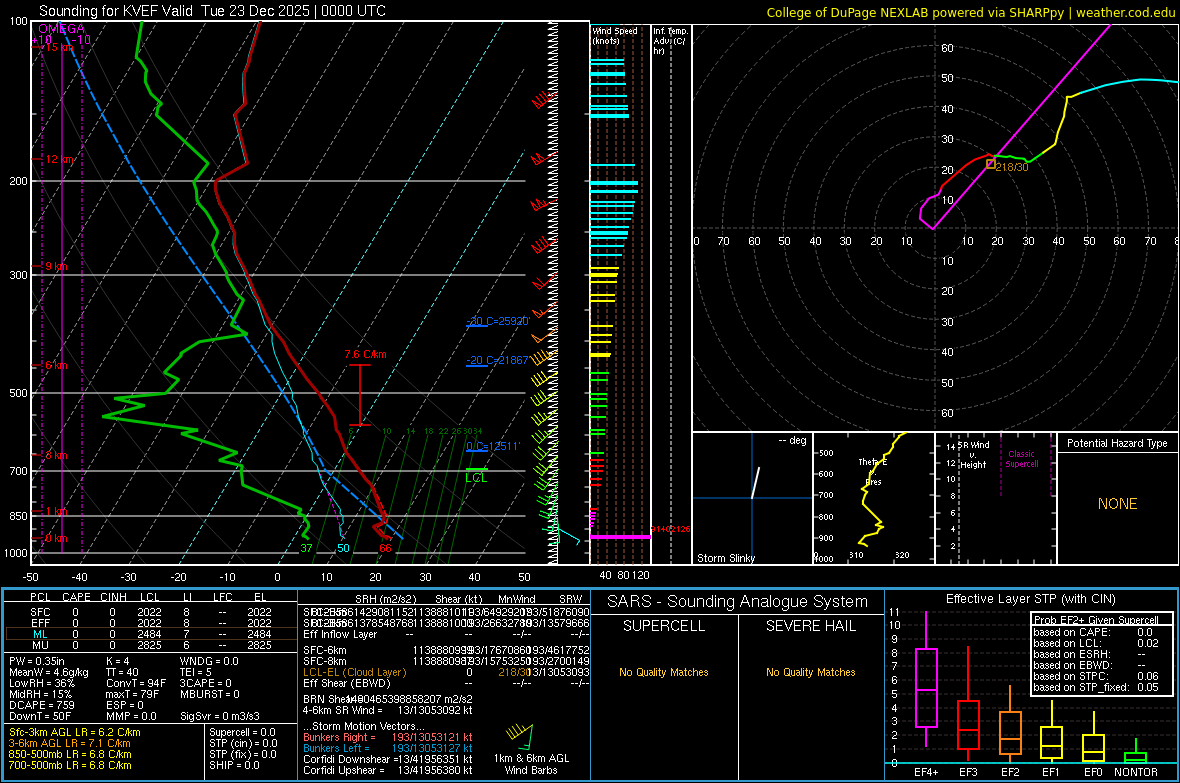The width and height of the screenshot is (1180, 783).
Task: Click No Quality Matches under SUPERCELL
Action: pyautogui.click(x=664, y=672)
